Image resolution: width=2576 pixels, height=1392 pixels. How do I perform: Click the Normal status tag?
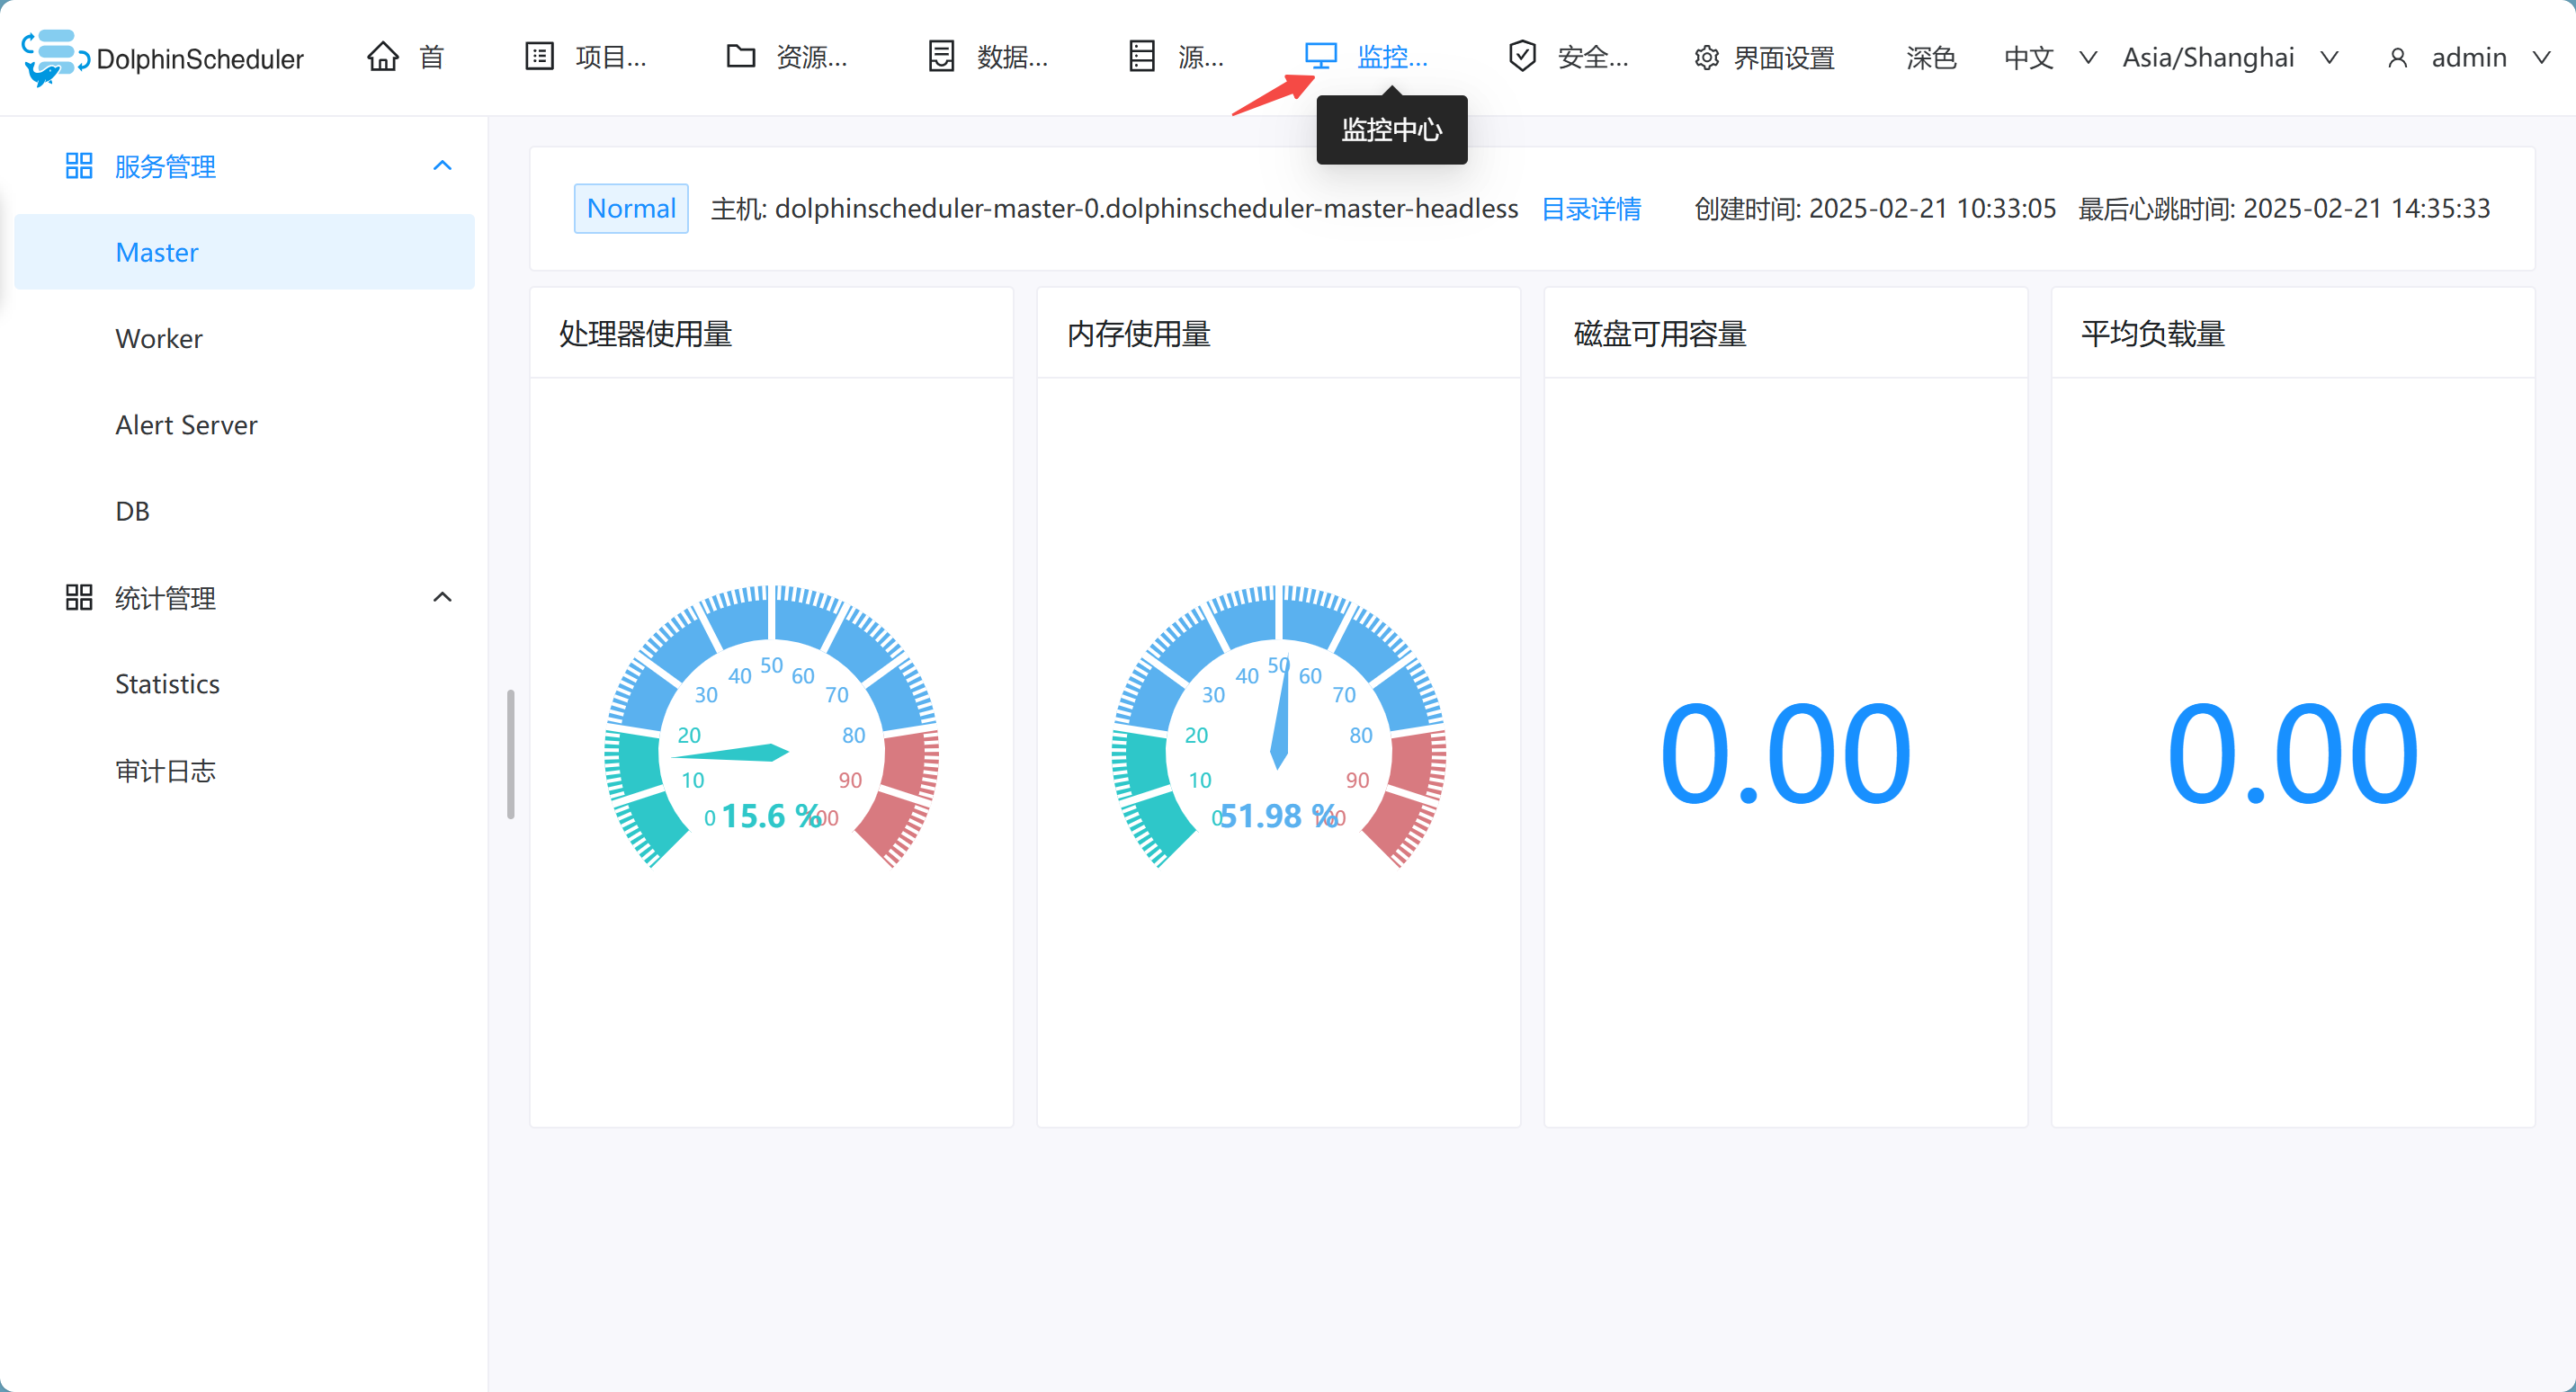click(x=631, y=209)
